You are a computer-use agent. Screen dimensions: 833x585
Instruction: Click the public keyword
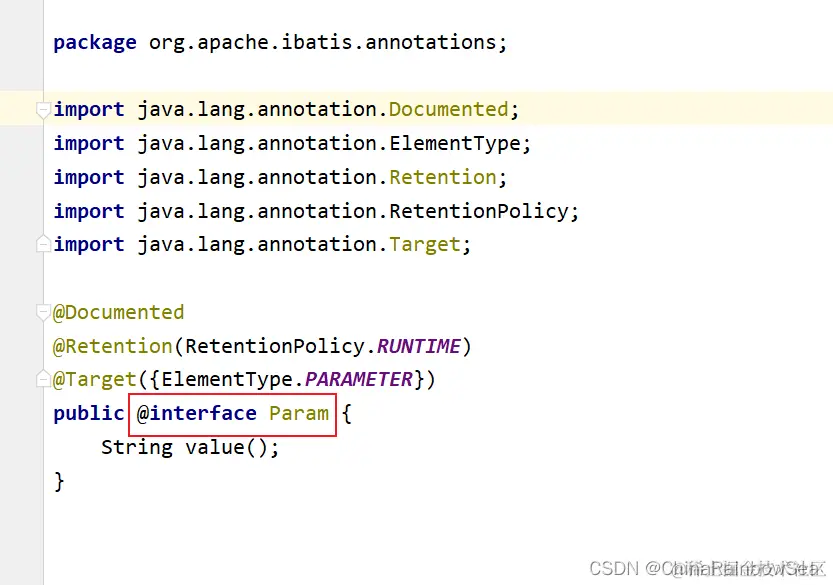click(89, 413)
